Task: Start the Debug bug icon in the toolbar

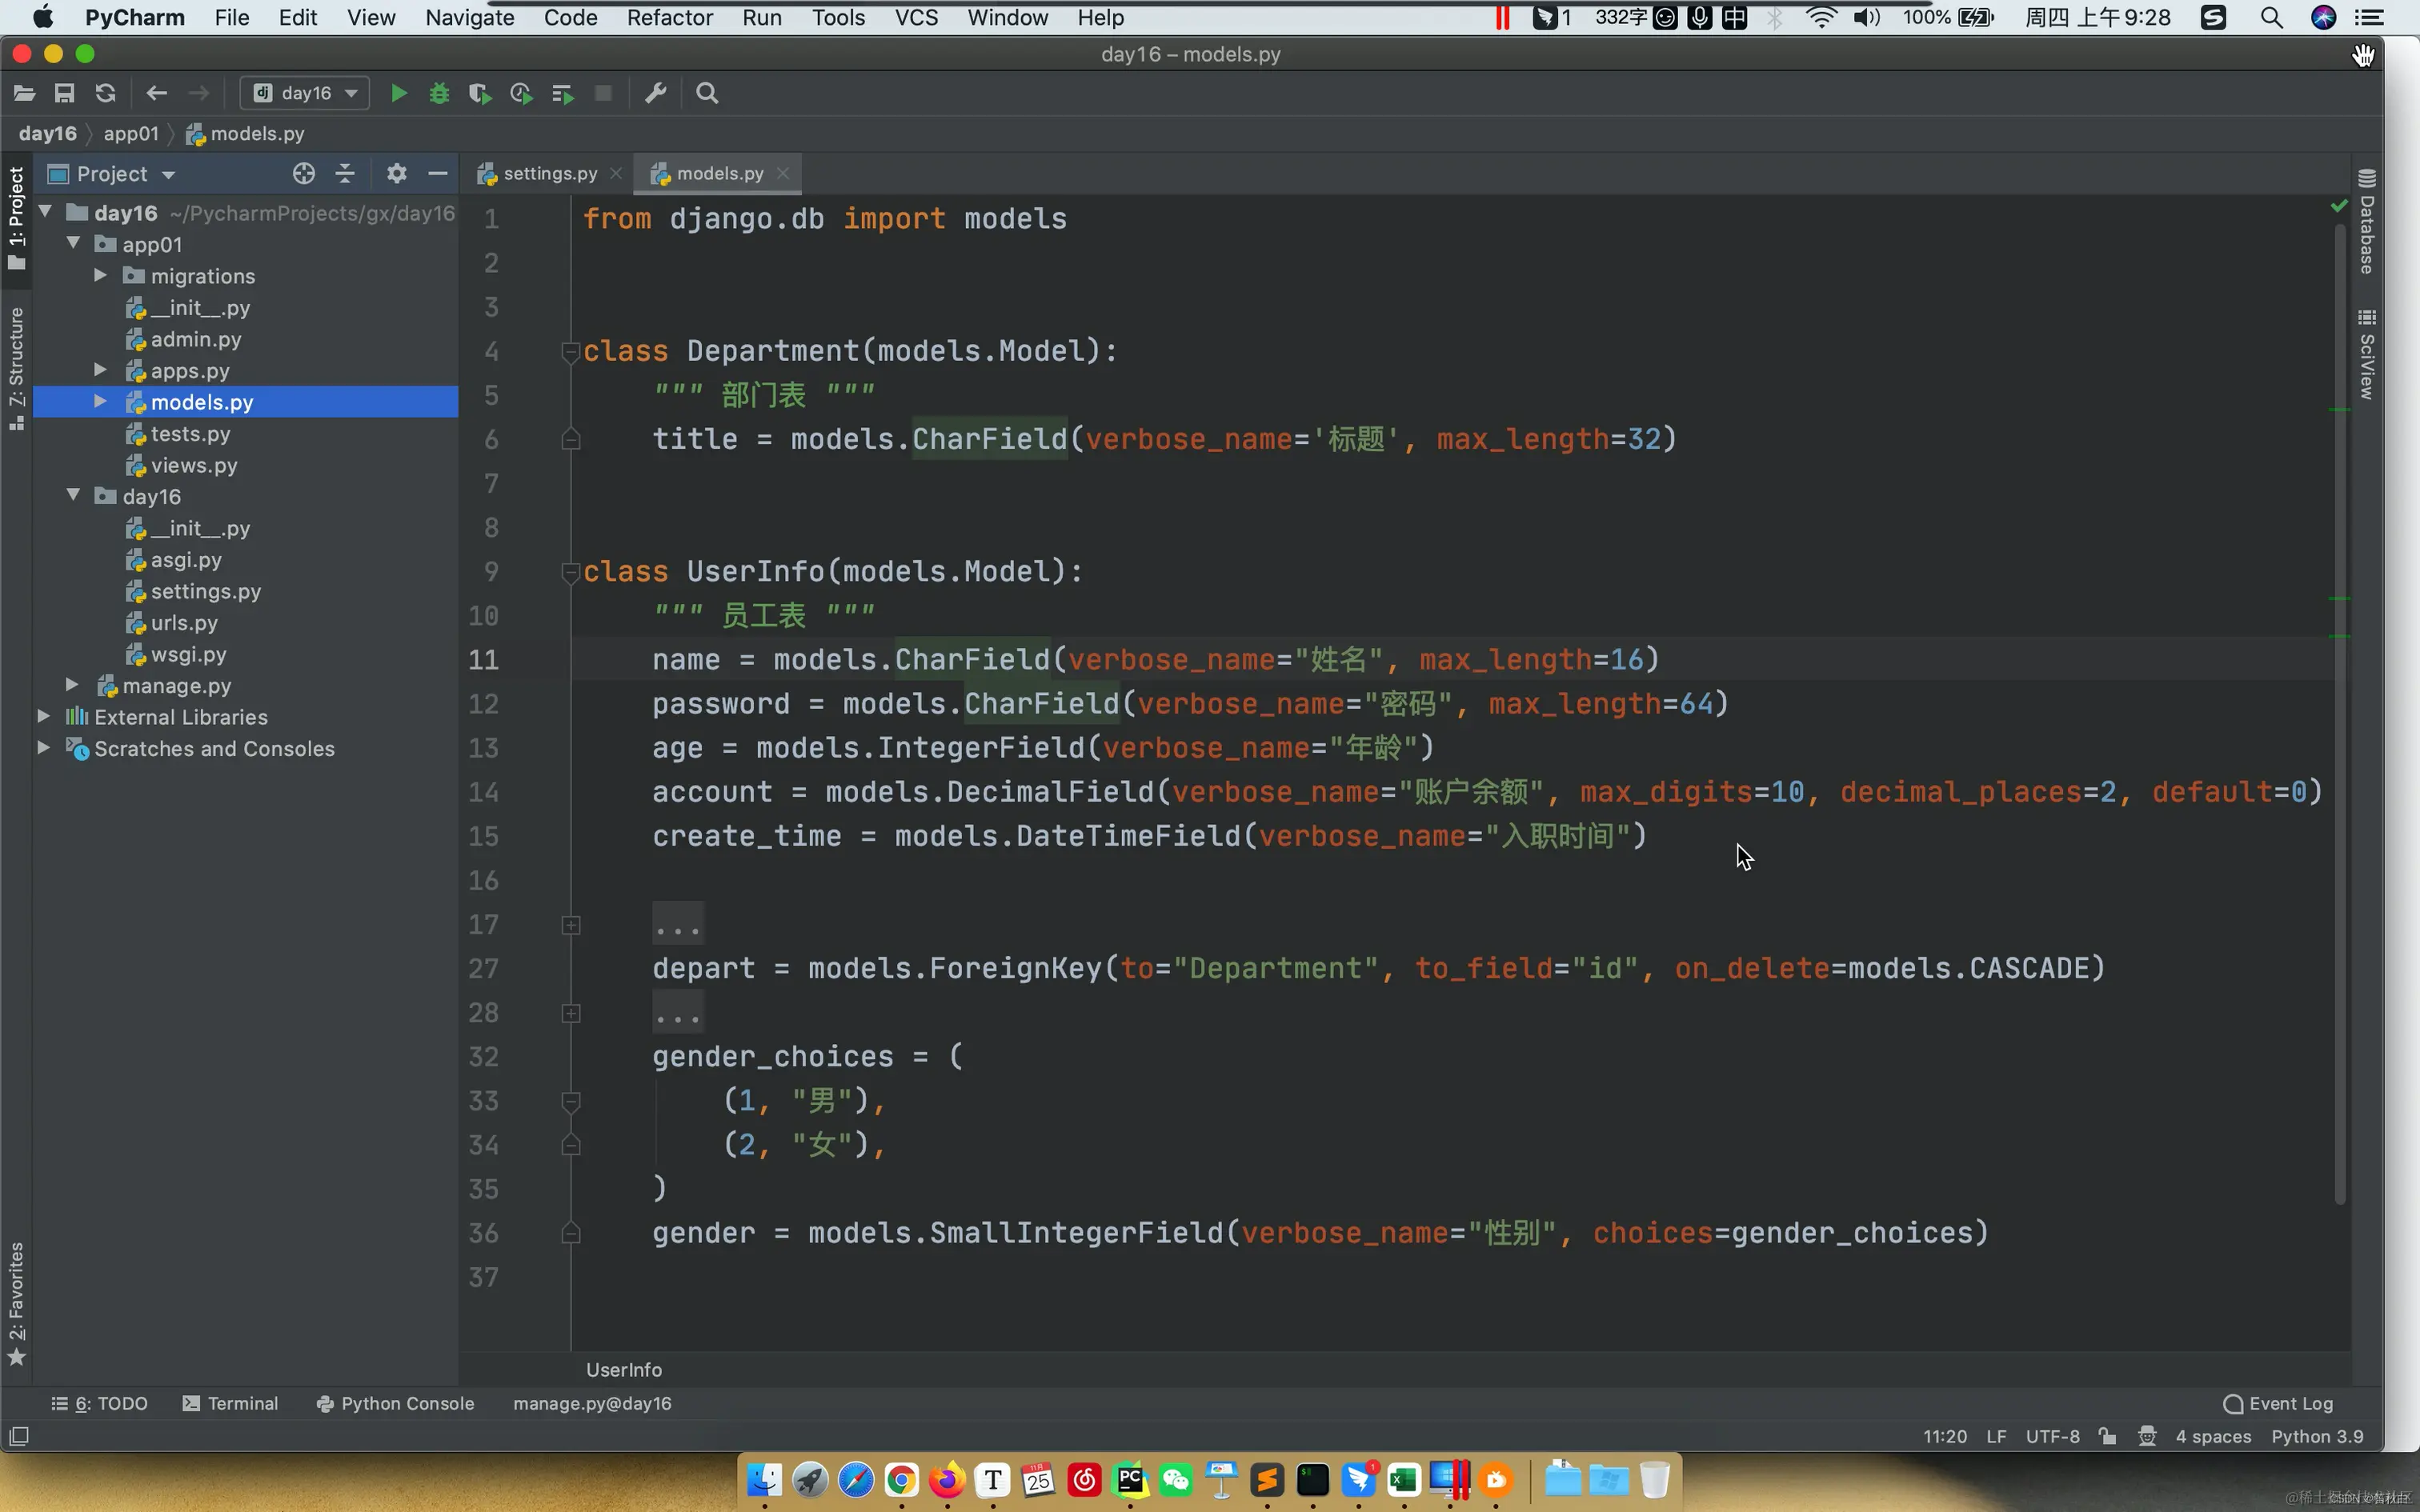Action: click(x=439, y=93)
